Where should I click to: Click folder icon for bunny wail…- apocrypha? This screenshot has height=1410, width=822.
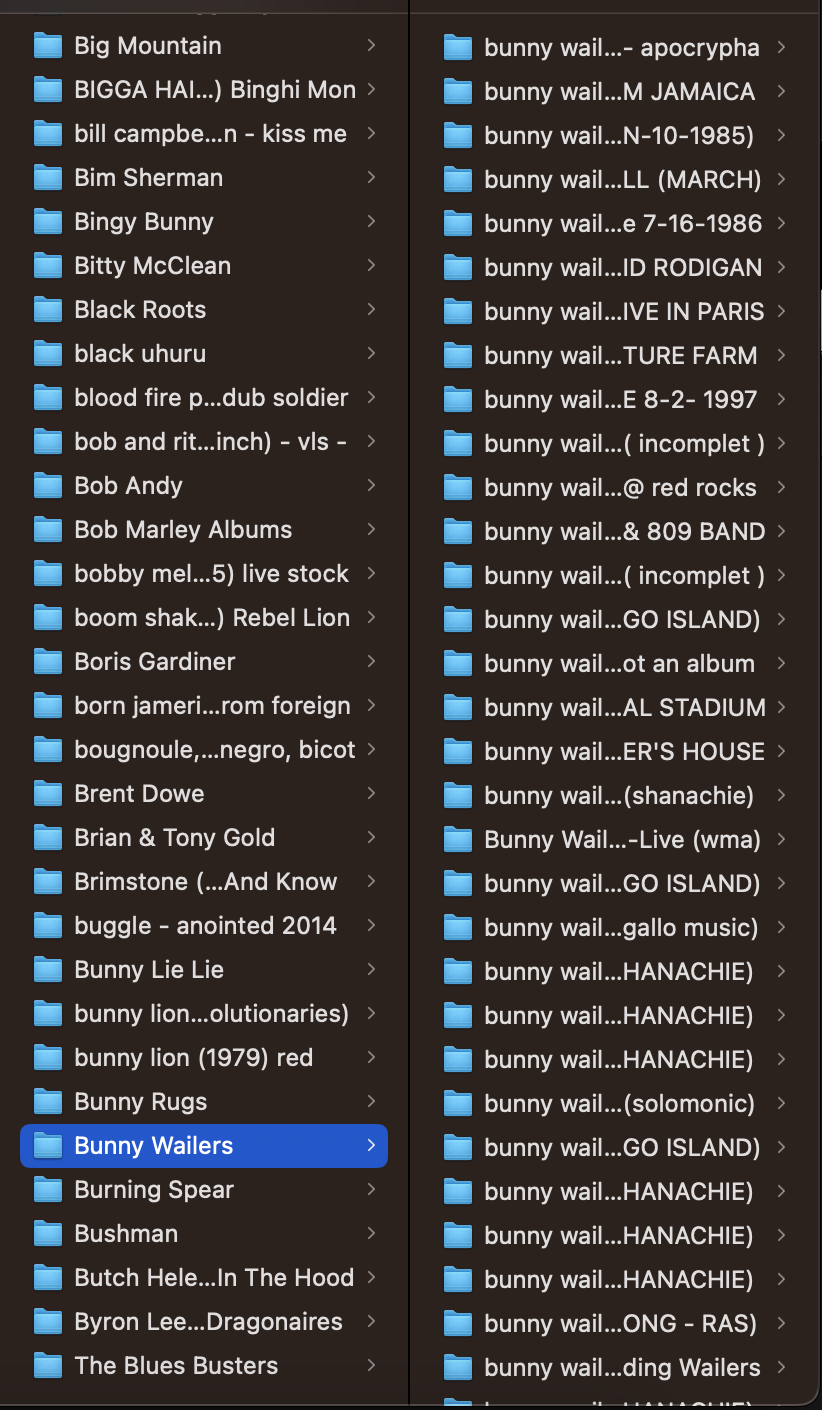pos(458,48)
